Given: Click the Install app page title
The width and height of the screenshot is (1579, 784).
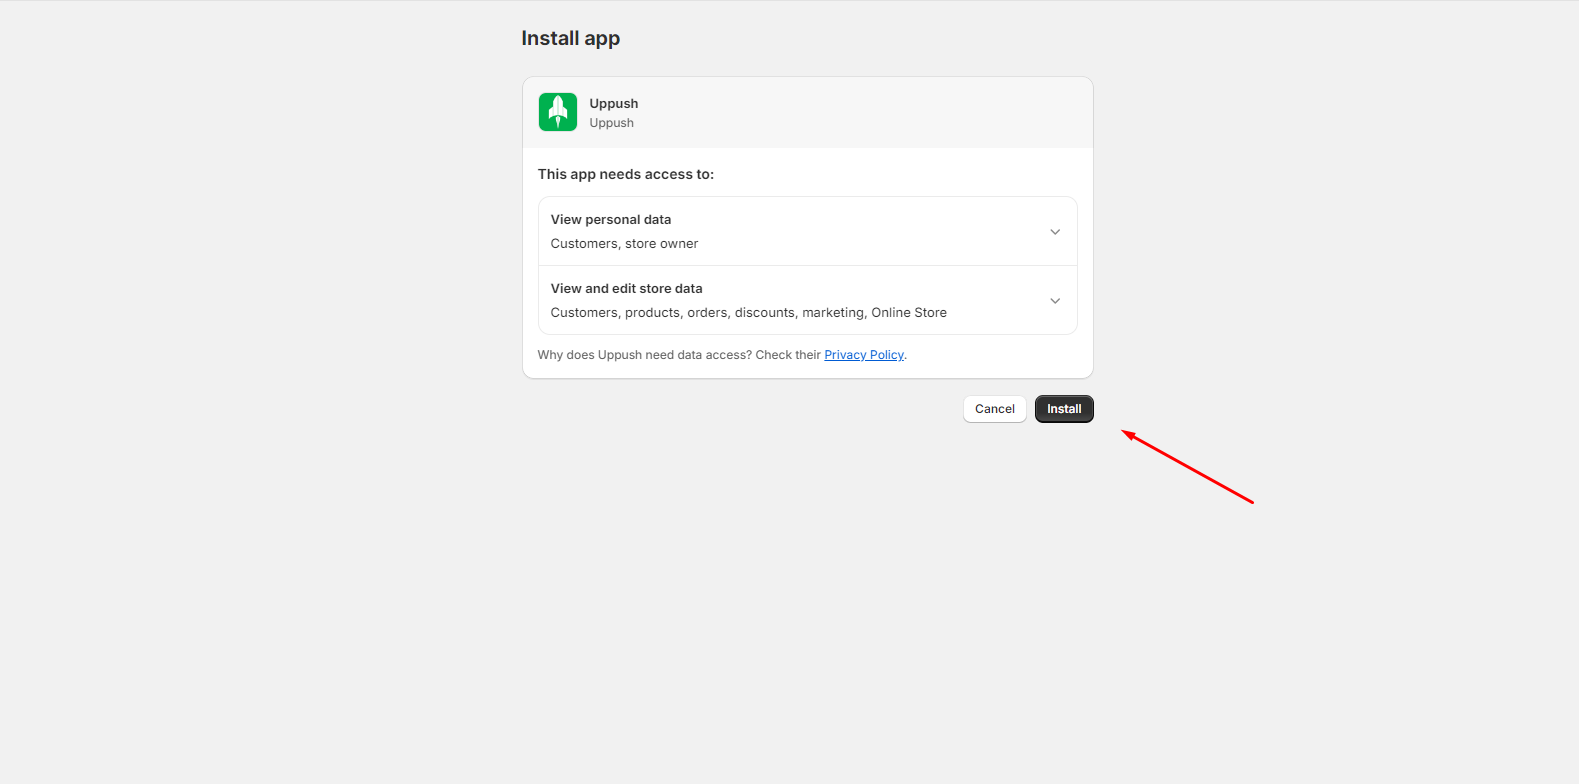Looking at the screenshot, I should [571, 38].
